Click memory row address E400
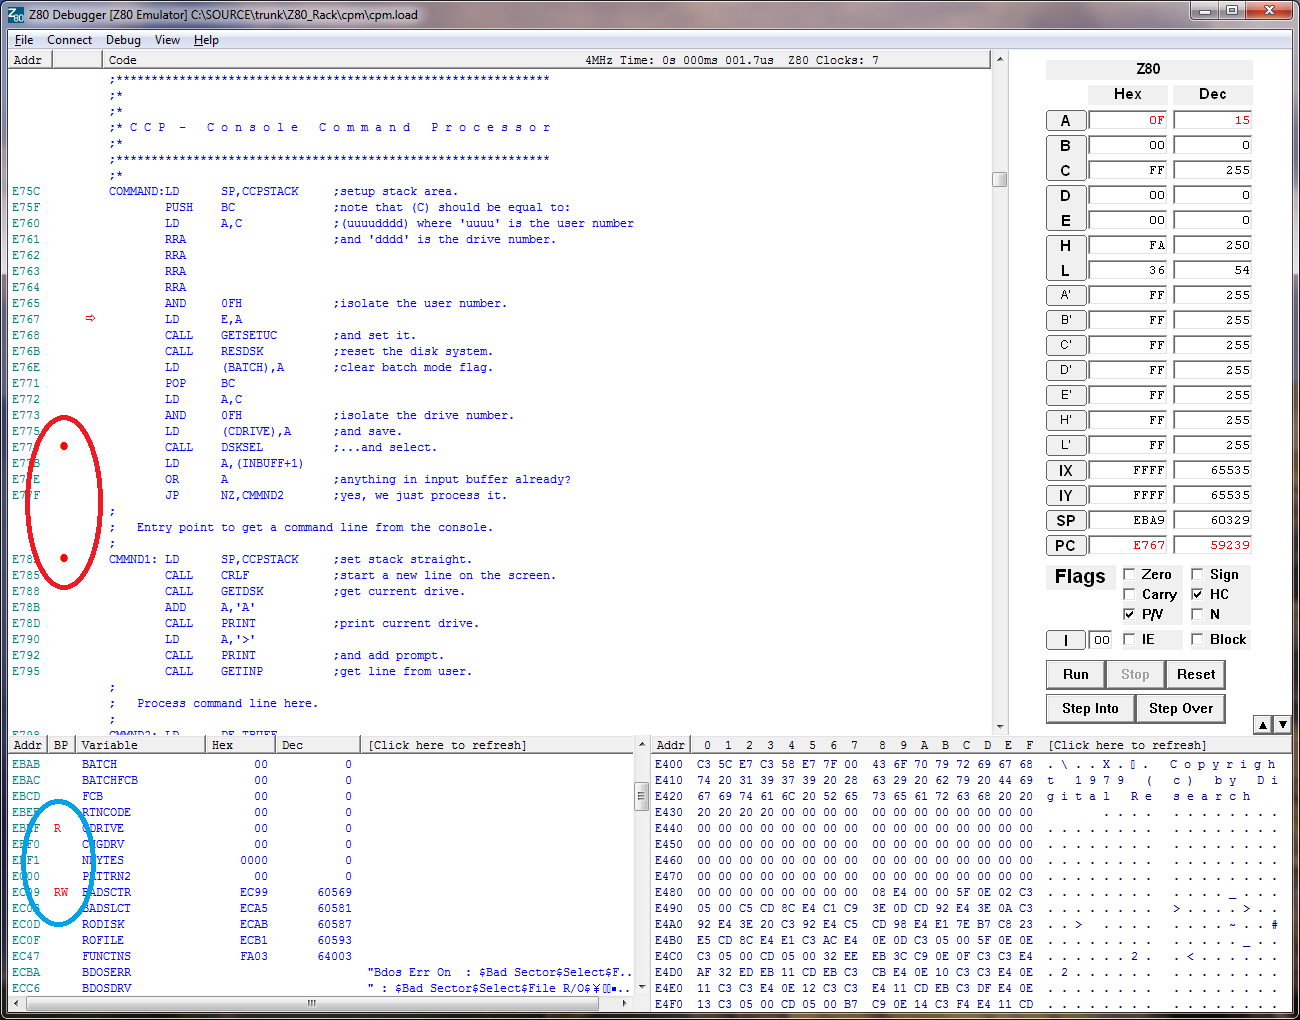1300x1020 pixels. click(669, 764)
